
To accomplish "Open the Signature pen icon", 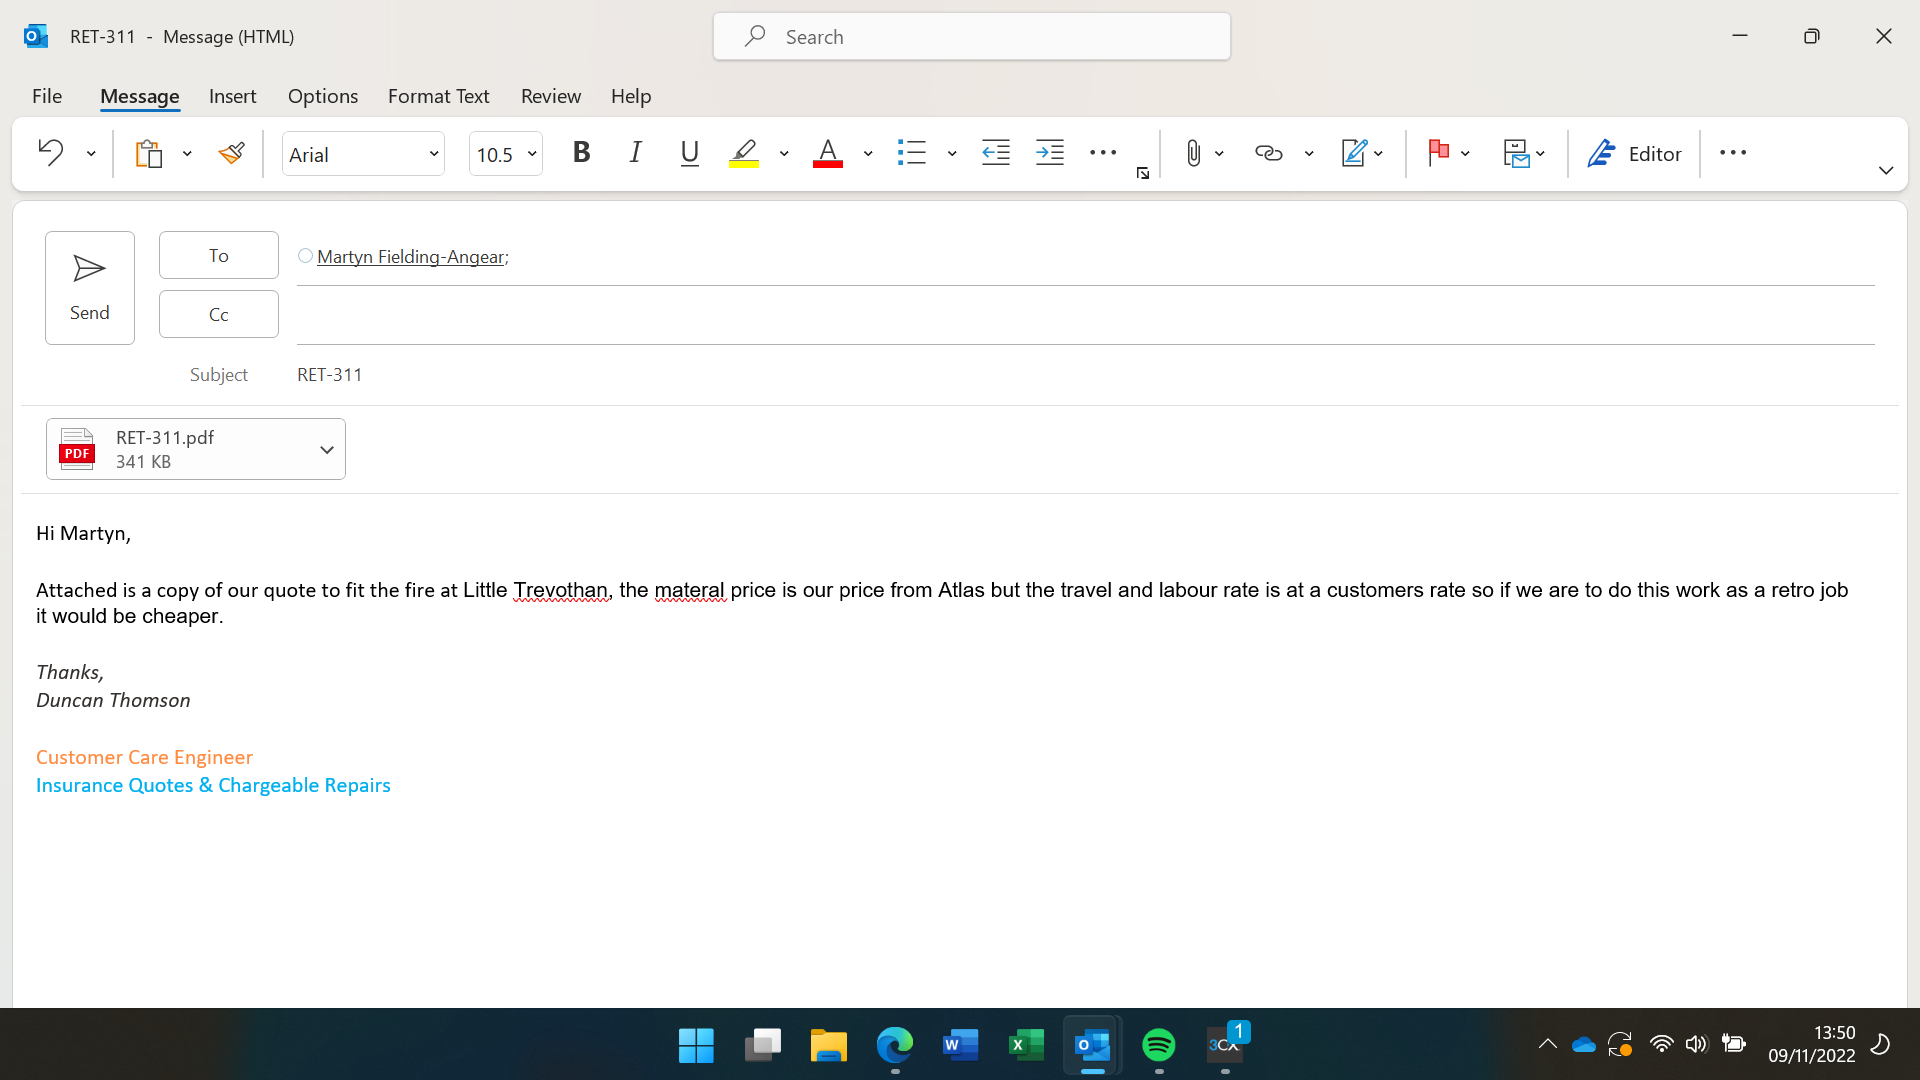I will click(x=1353, y=153).
